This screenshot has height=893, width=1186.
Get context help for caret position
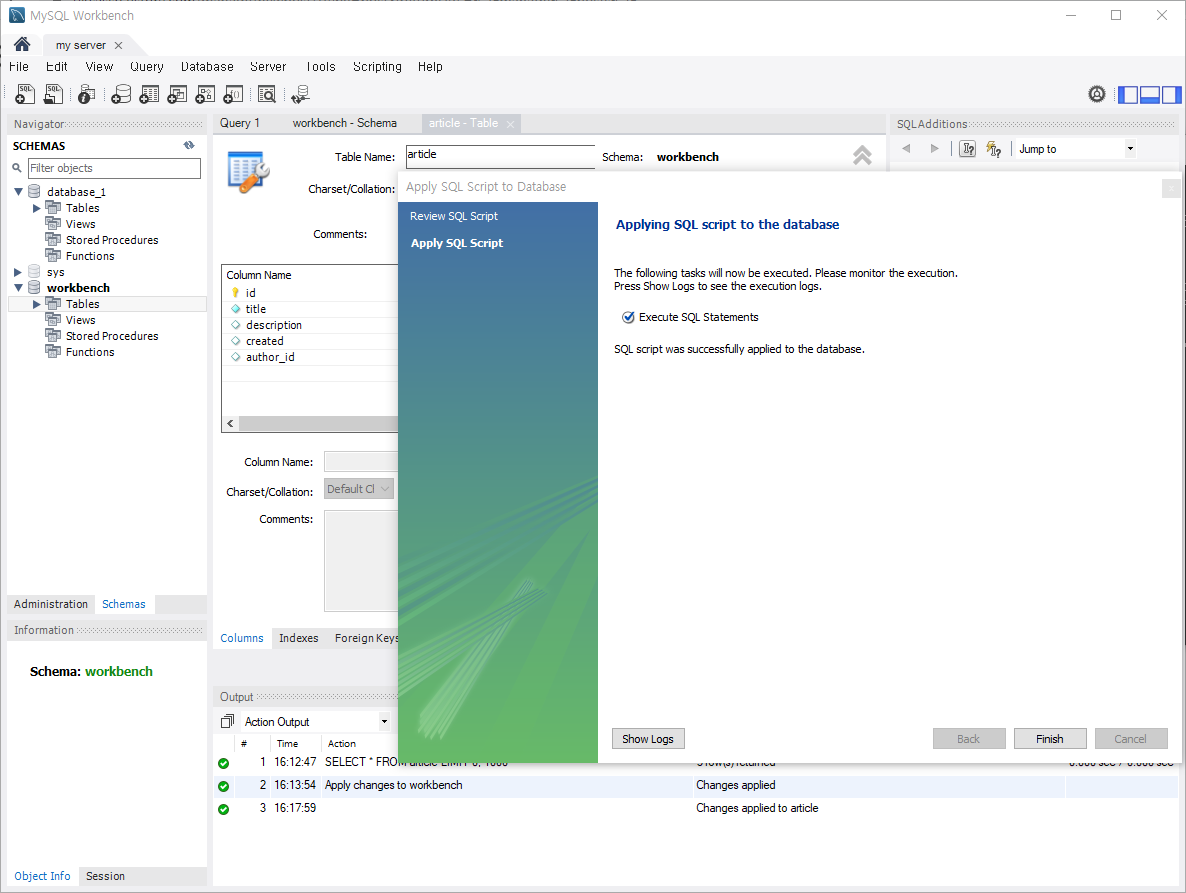pyautogui.click(x=994, y=149)
